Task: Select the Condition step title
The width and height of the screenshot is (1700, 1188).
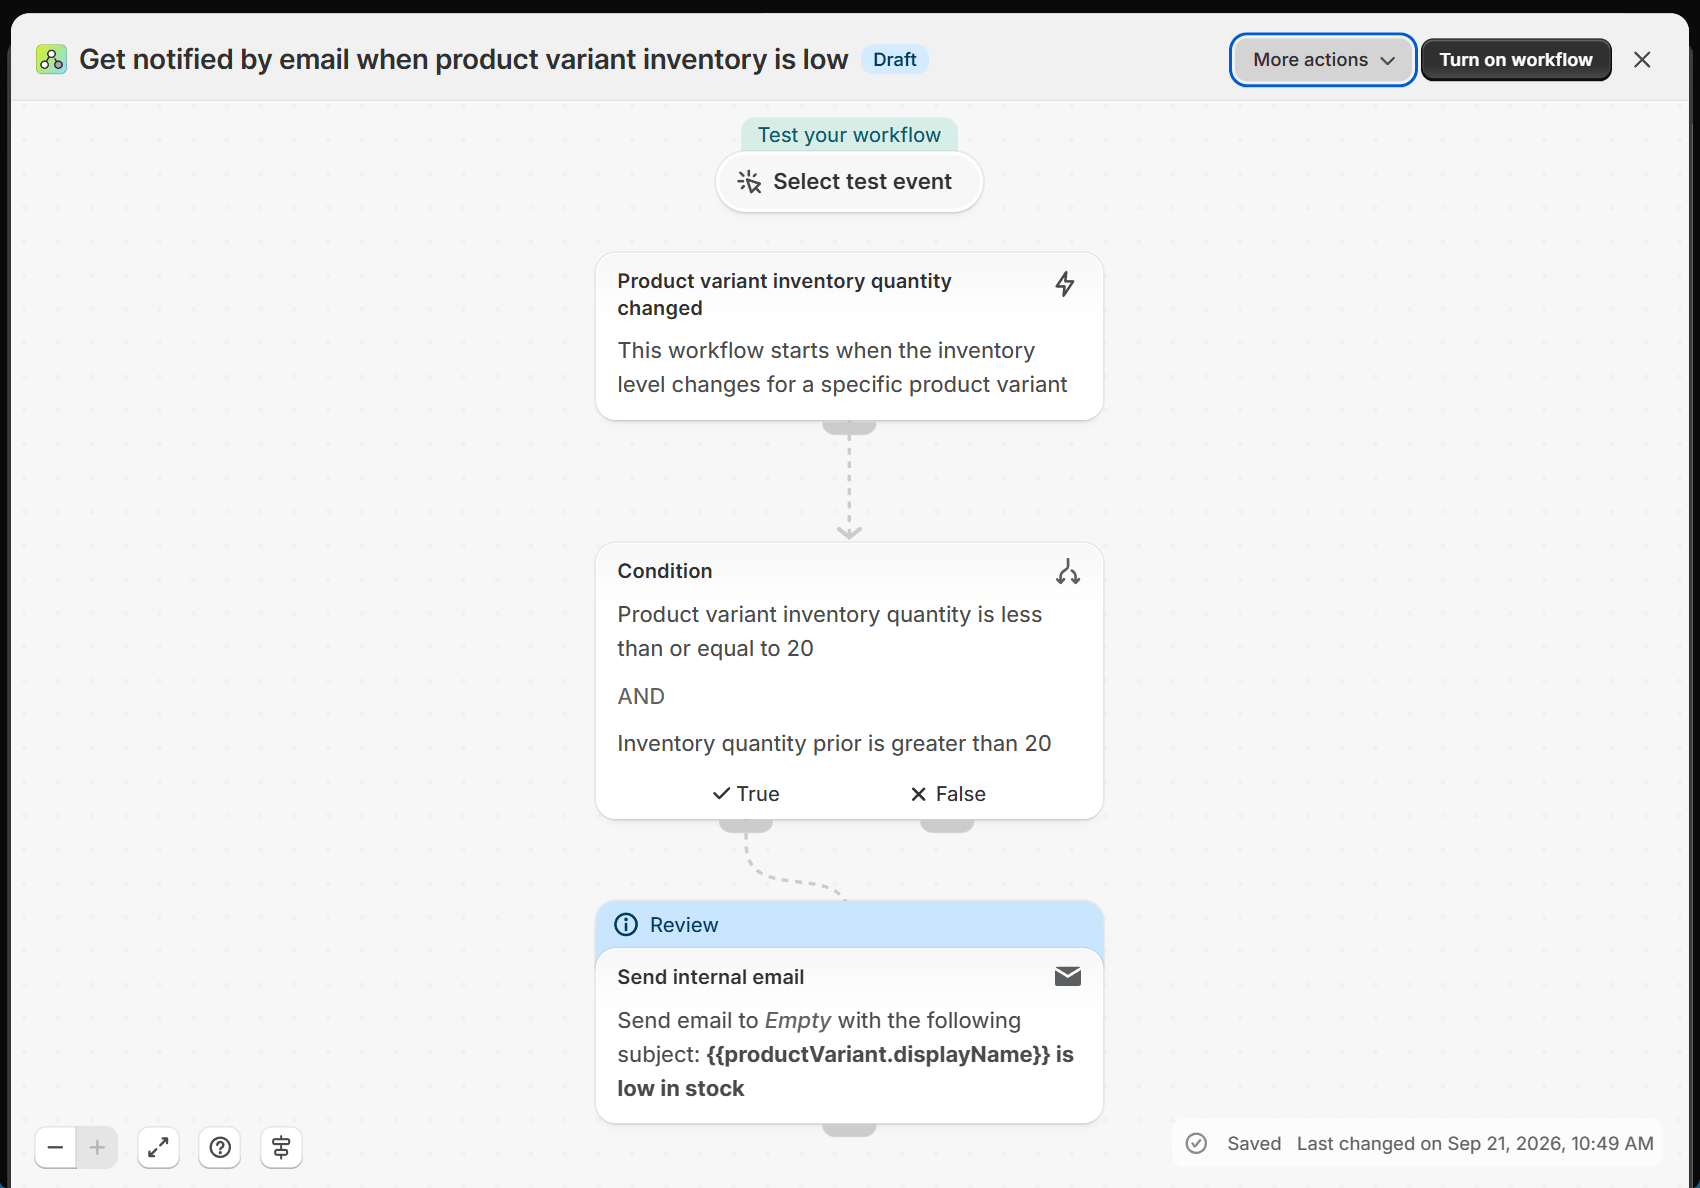Action: coord(665,571)
